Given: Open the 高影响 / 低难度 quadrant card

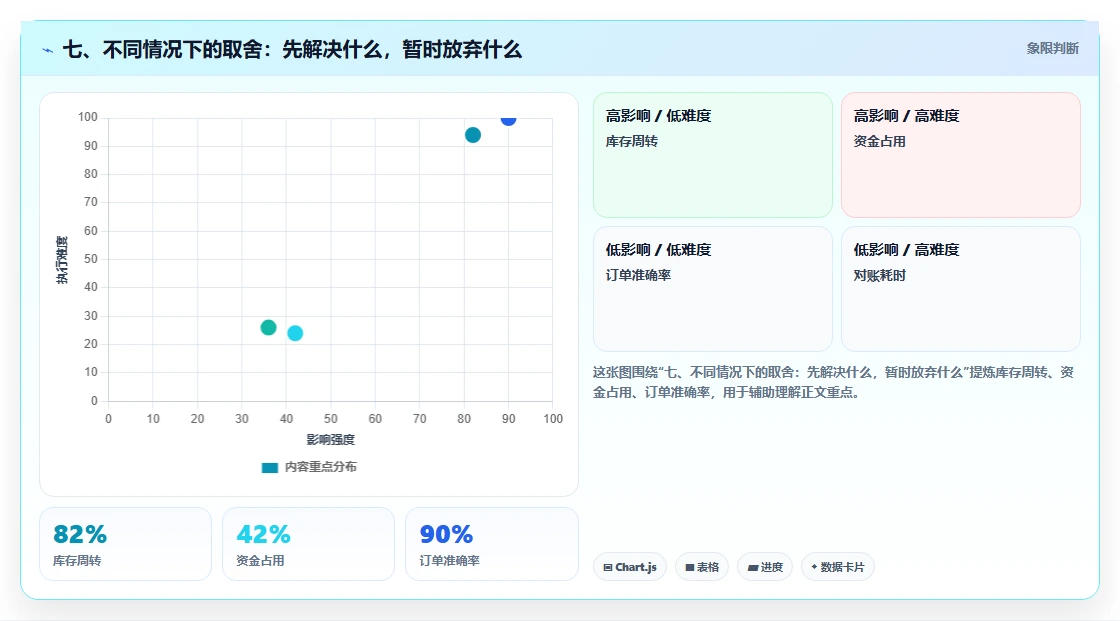Looking at the screenshot, I should 713,155.
